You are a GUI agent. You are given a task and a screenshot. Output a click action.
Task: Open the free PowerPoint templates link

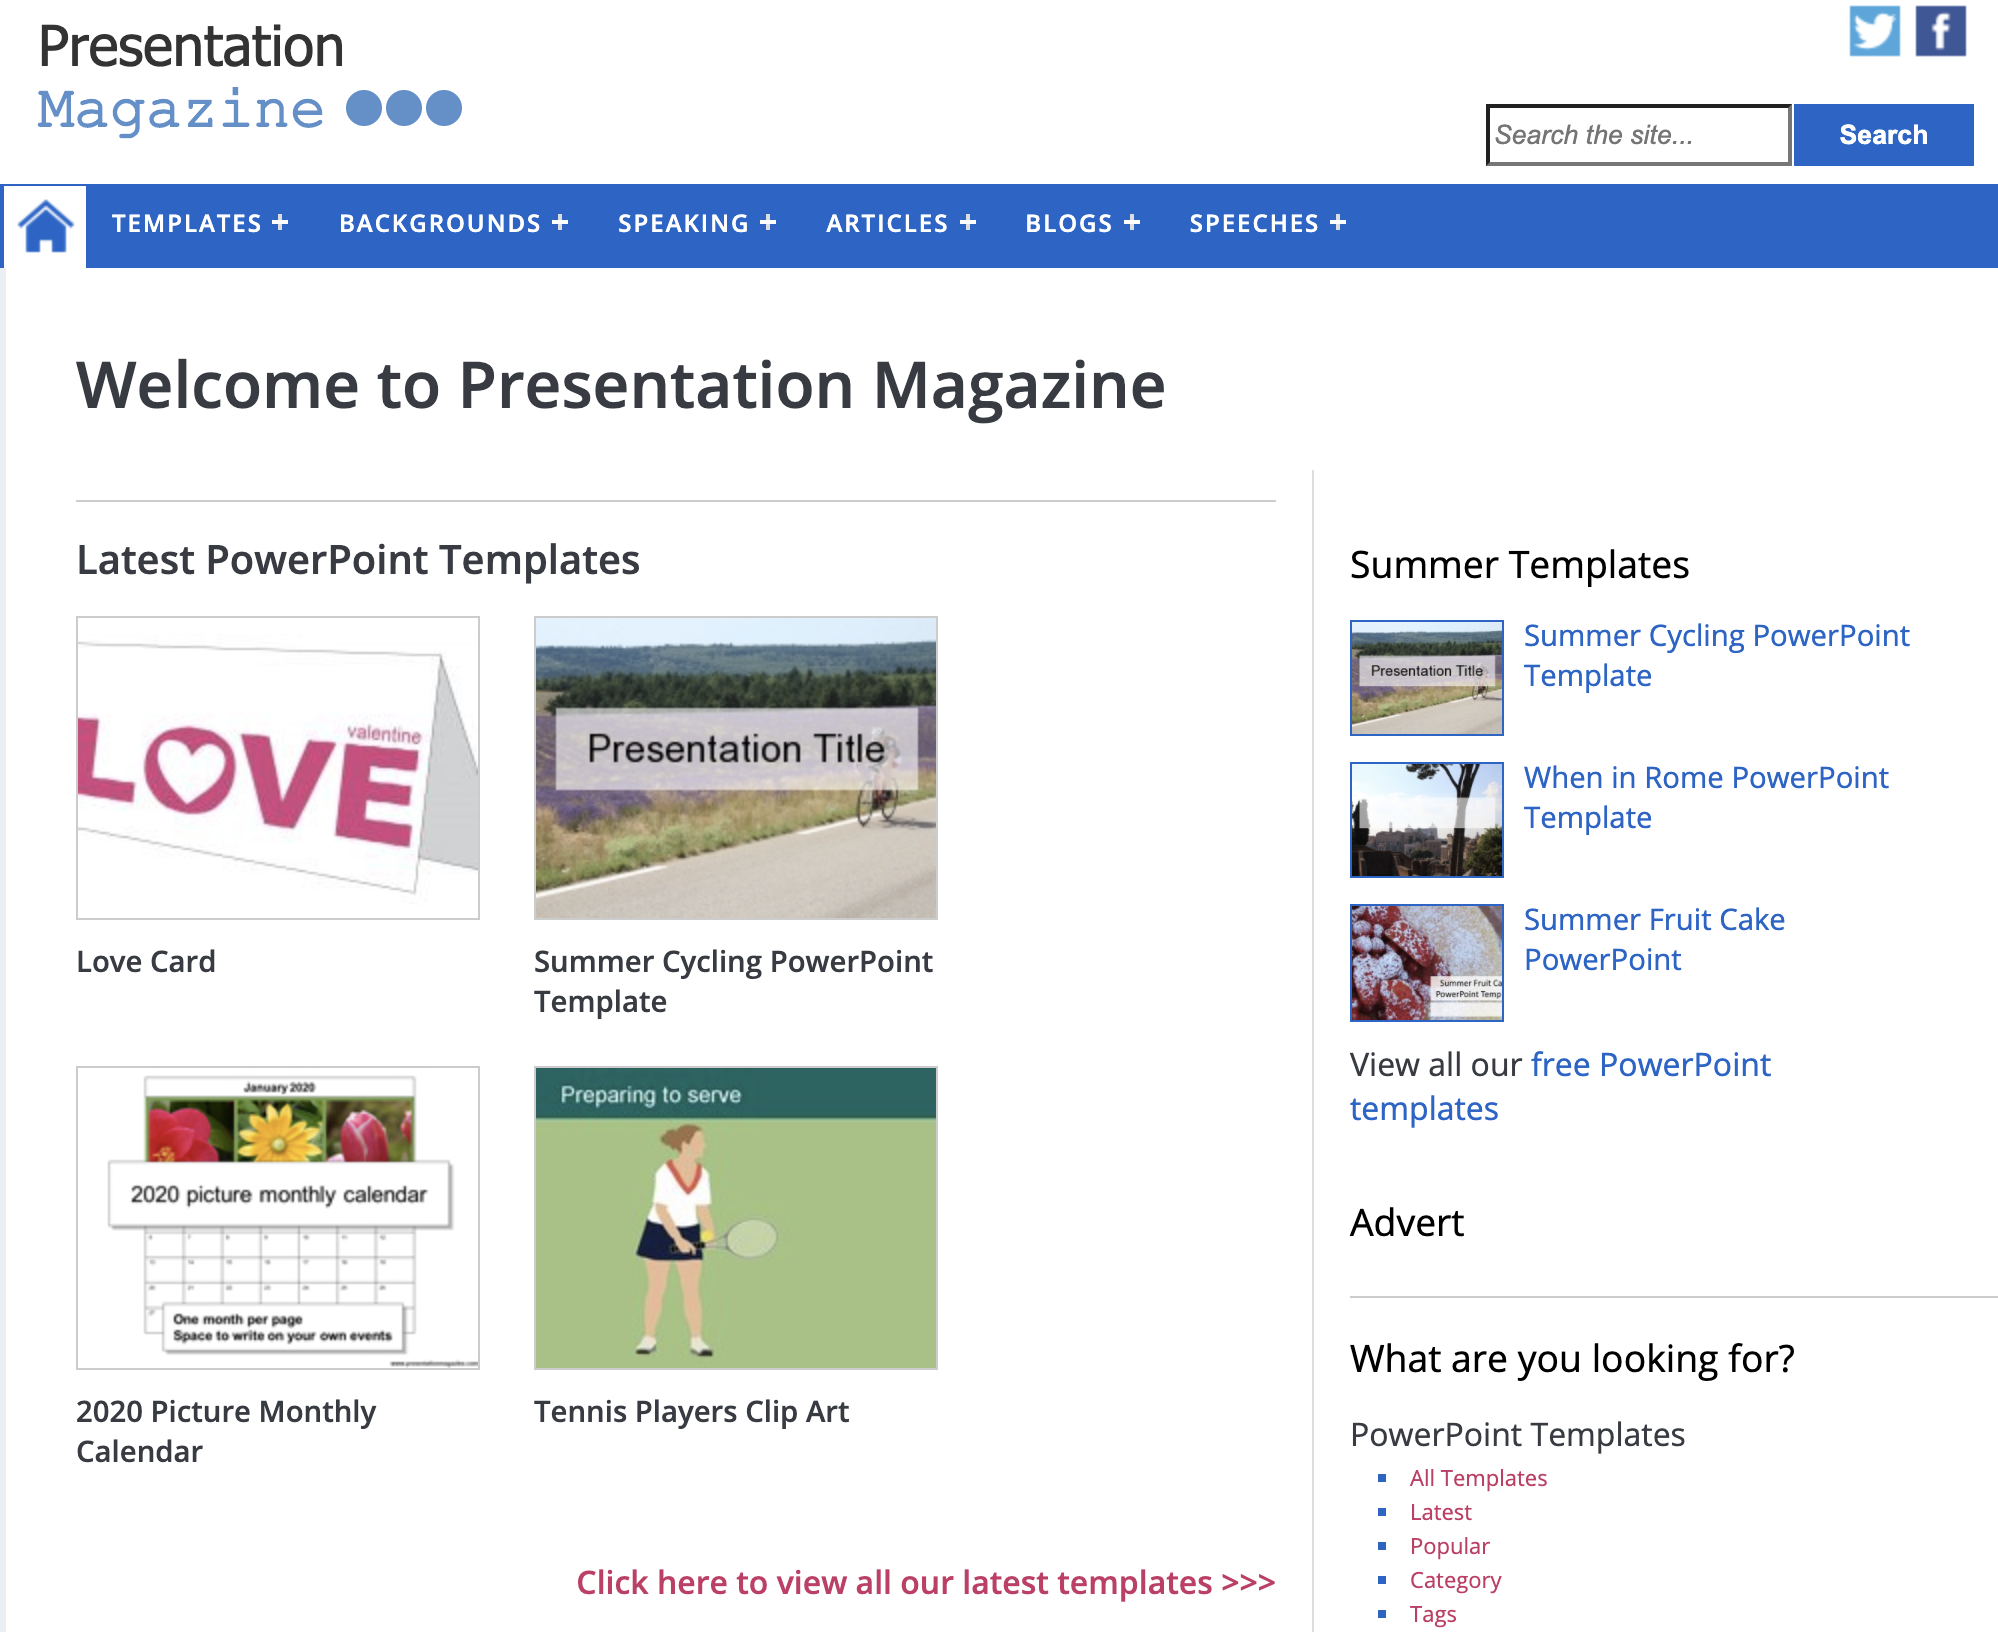(x=1649, y=1065)
